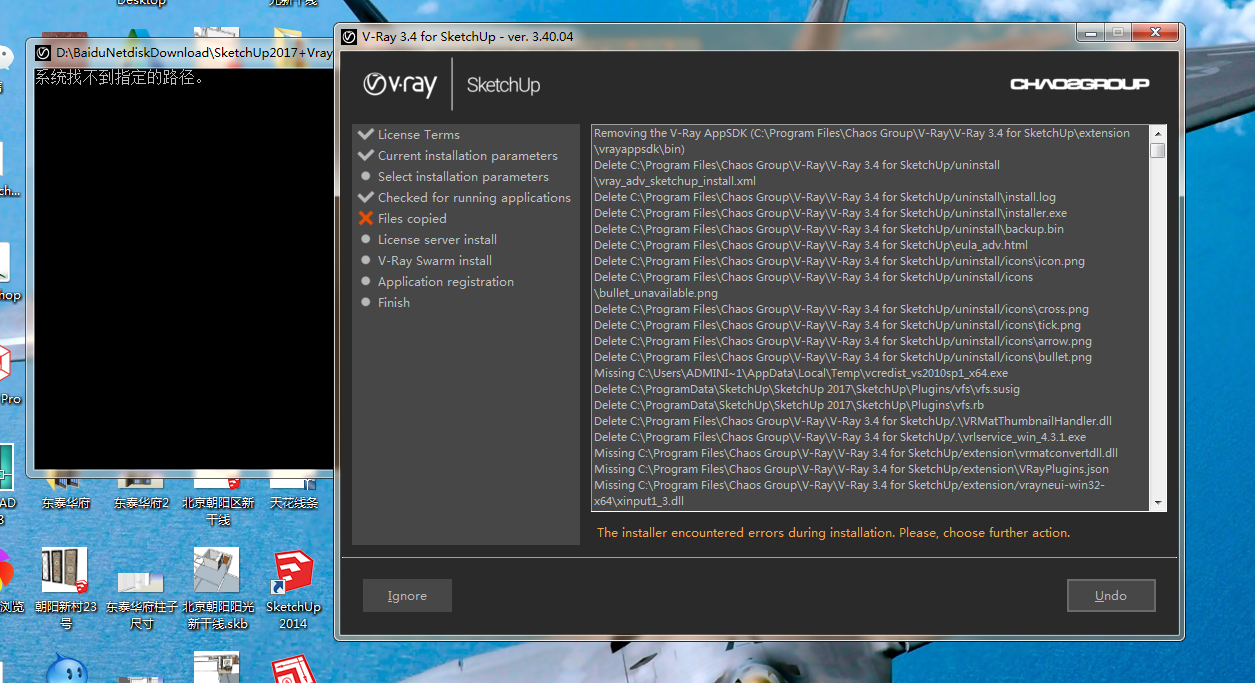Select the Application registration step
1255x683 pixels.
click(445, 281)
